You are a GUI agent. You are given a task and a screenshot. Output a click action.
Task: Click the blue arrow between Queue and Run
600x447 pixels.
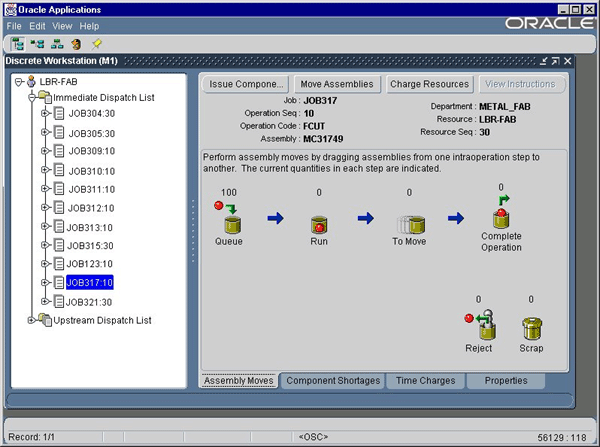[x=276, y=218]
